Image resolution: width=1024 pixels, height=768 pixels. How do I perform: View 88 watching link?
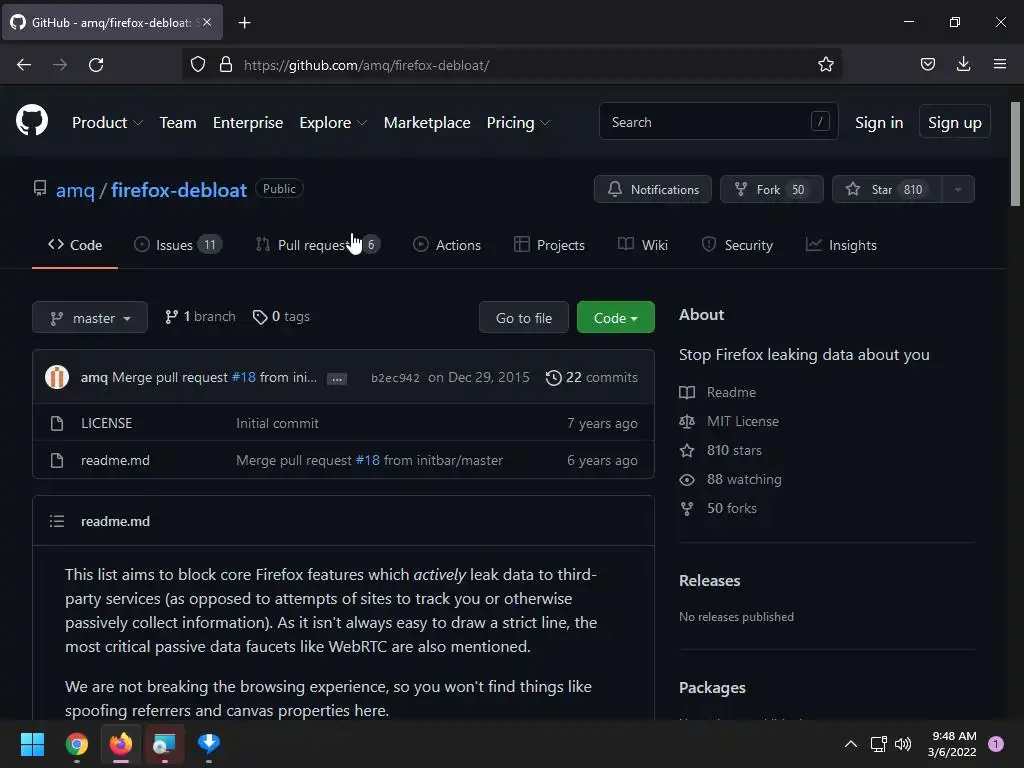pyautogui.click(x=730, y=479)
